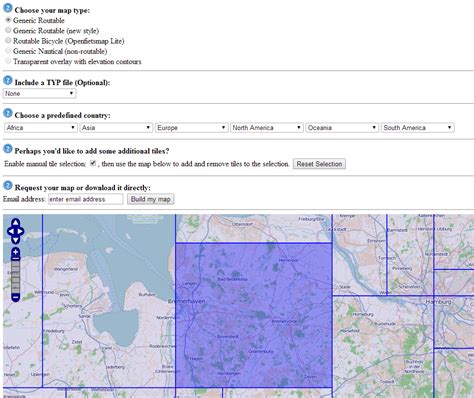Open the Europe country dropdown
The width and height of the screenshot is (474, 398).
(x=191, y=128)
